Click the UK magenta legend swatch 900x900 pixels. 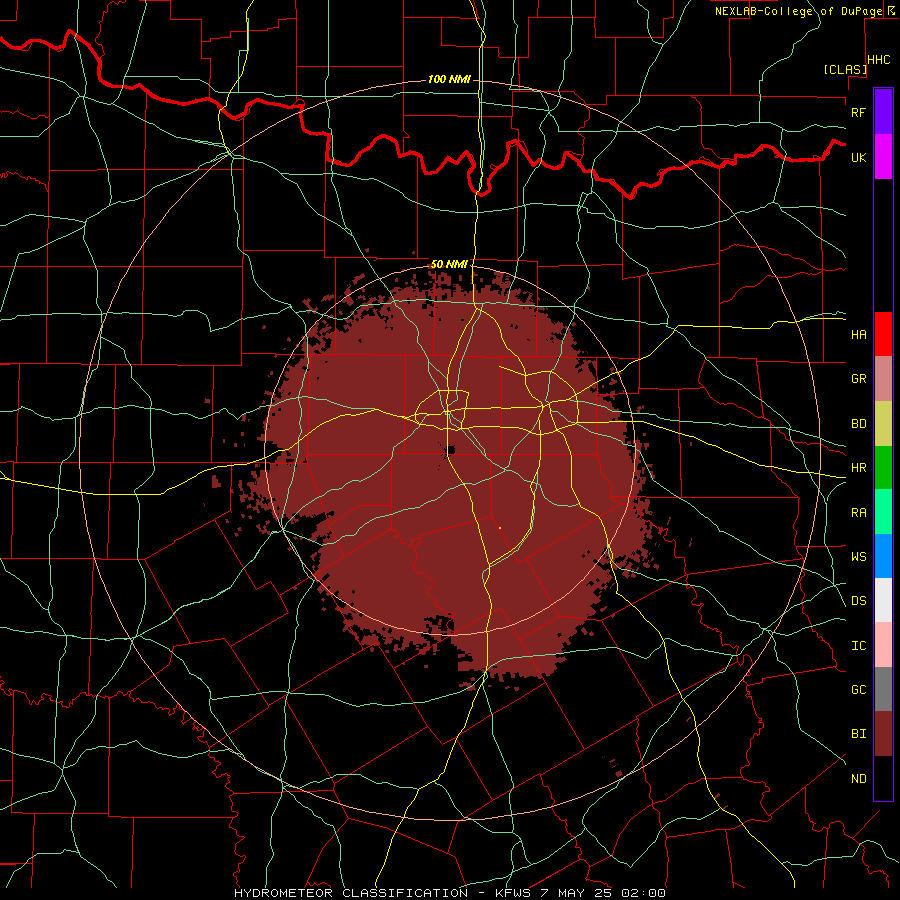pos(883,157)
